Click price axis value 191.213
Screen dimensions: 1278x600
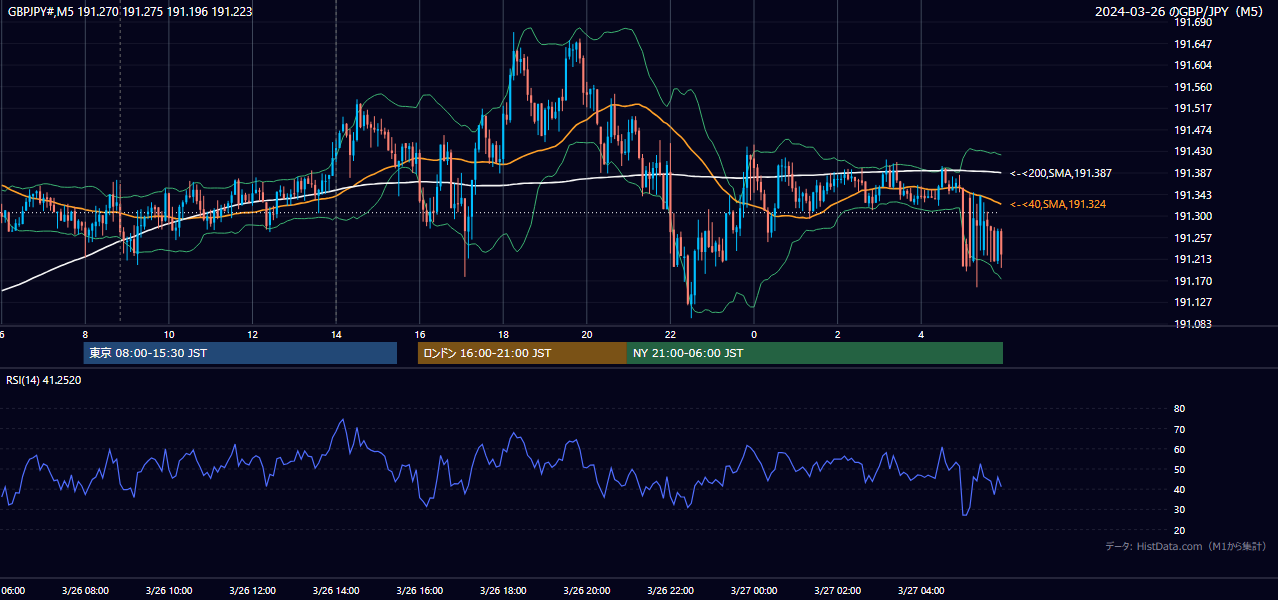pos(1192,259)
